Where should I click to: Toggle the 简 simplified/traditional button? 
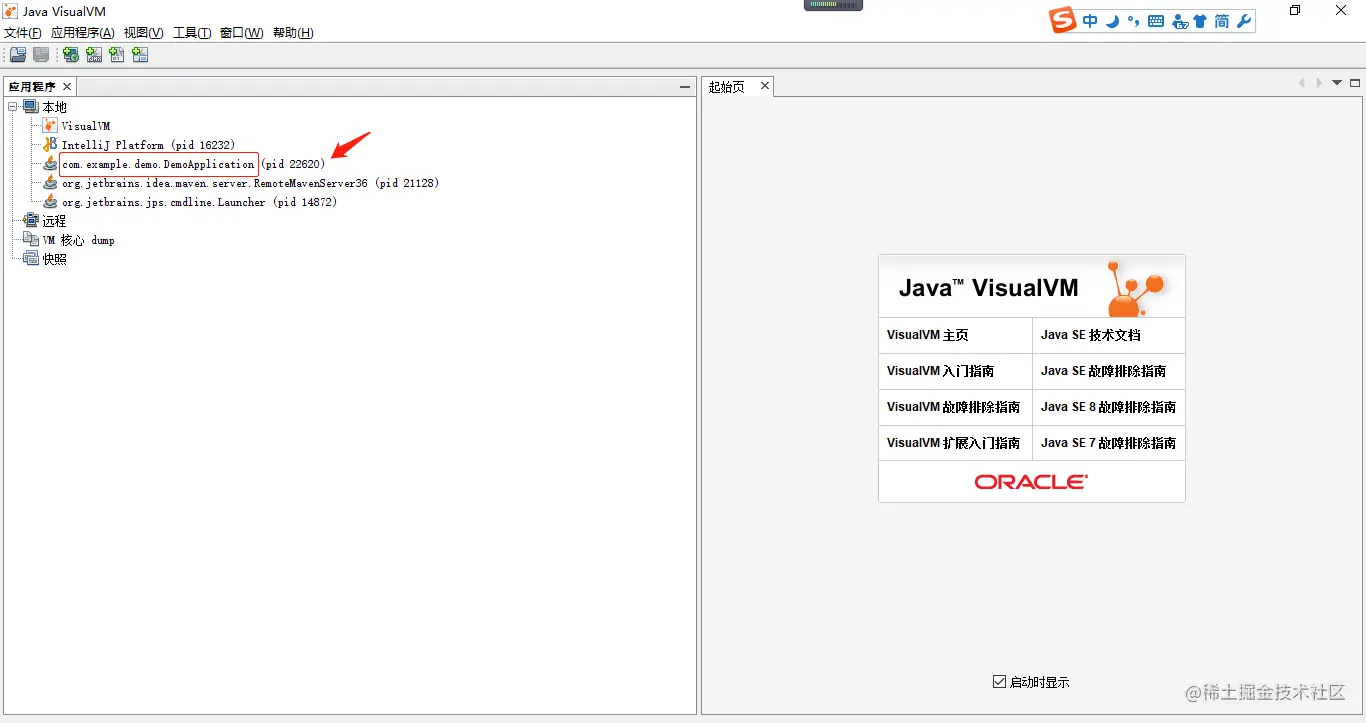click(1222, 21)
